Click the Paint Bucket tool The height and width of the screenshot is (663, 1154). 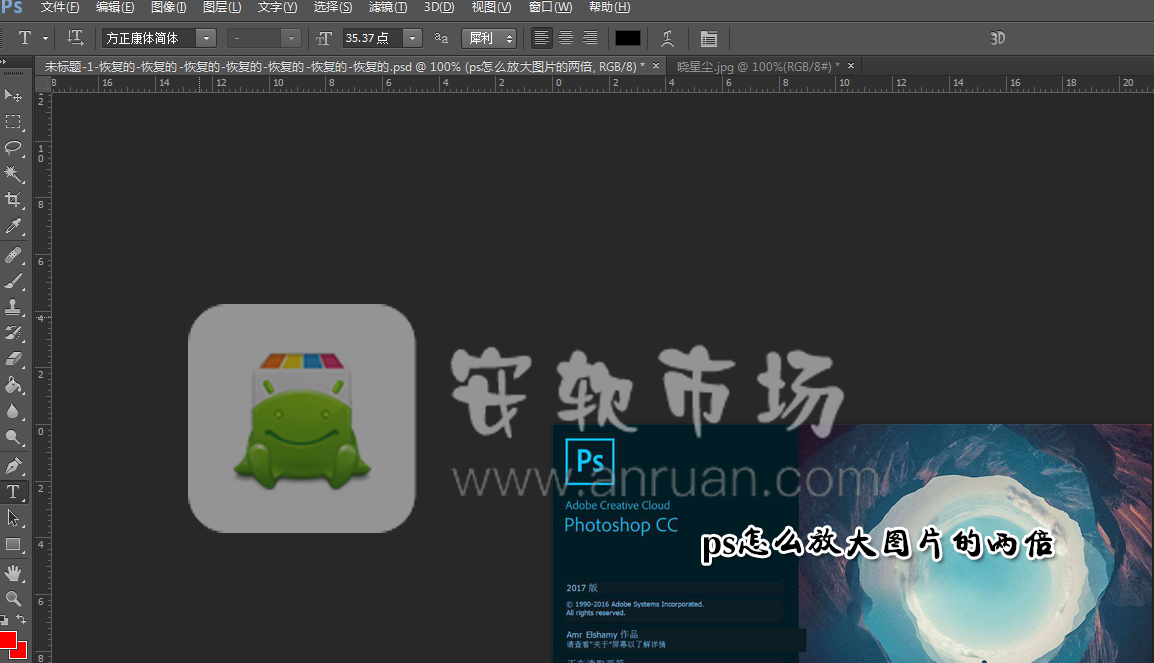pyautogui.click(x=13, y=385)
